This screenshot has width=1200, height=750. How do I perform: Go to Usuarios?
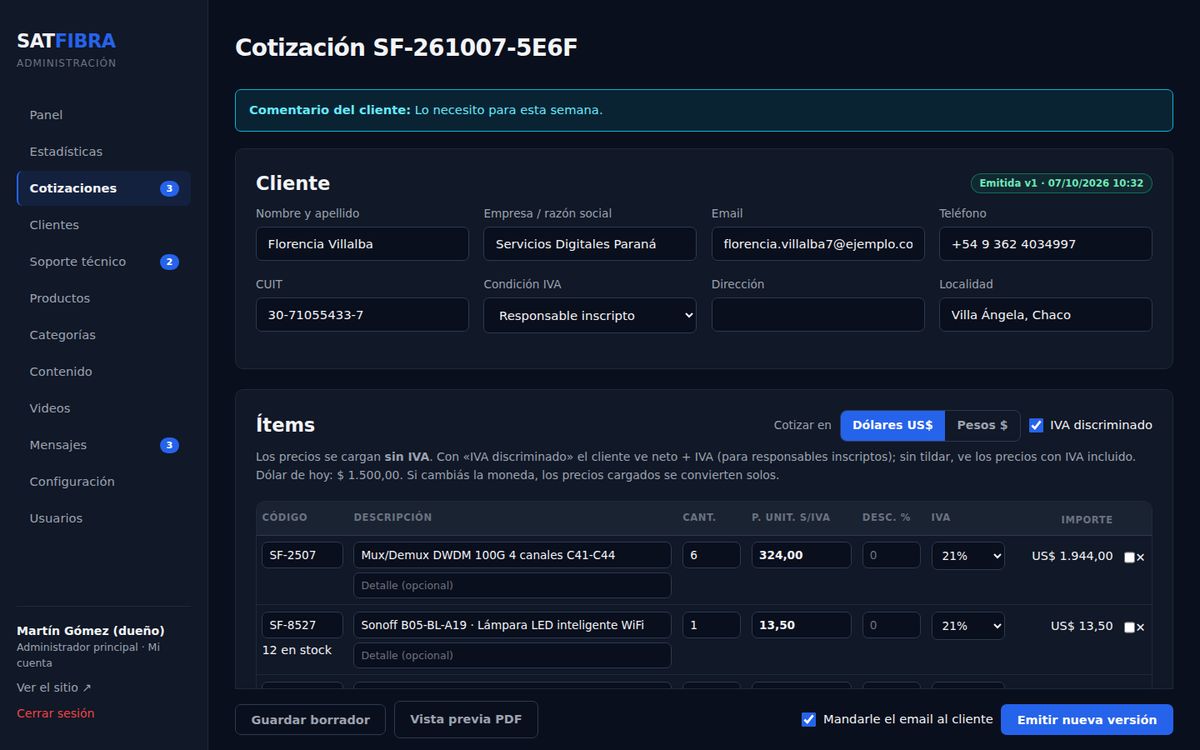pyautogui.click(x=104, y=518)
